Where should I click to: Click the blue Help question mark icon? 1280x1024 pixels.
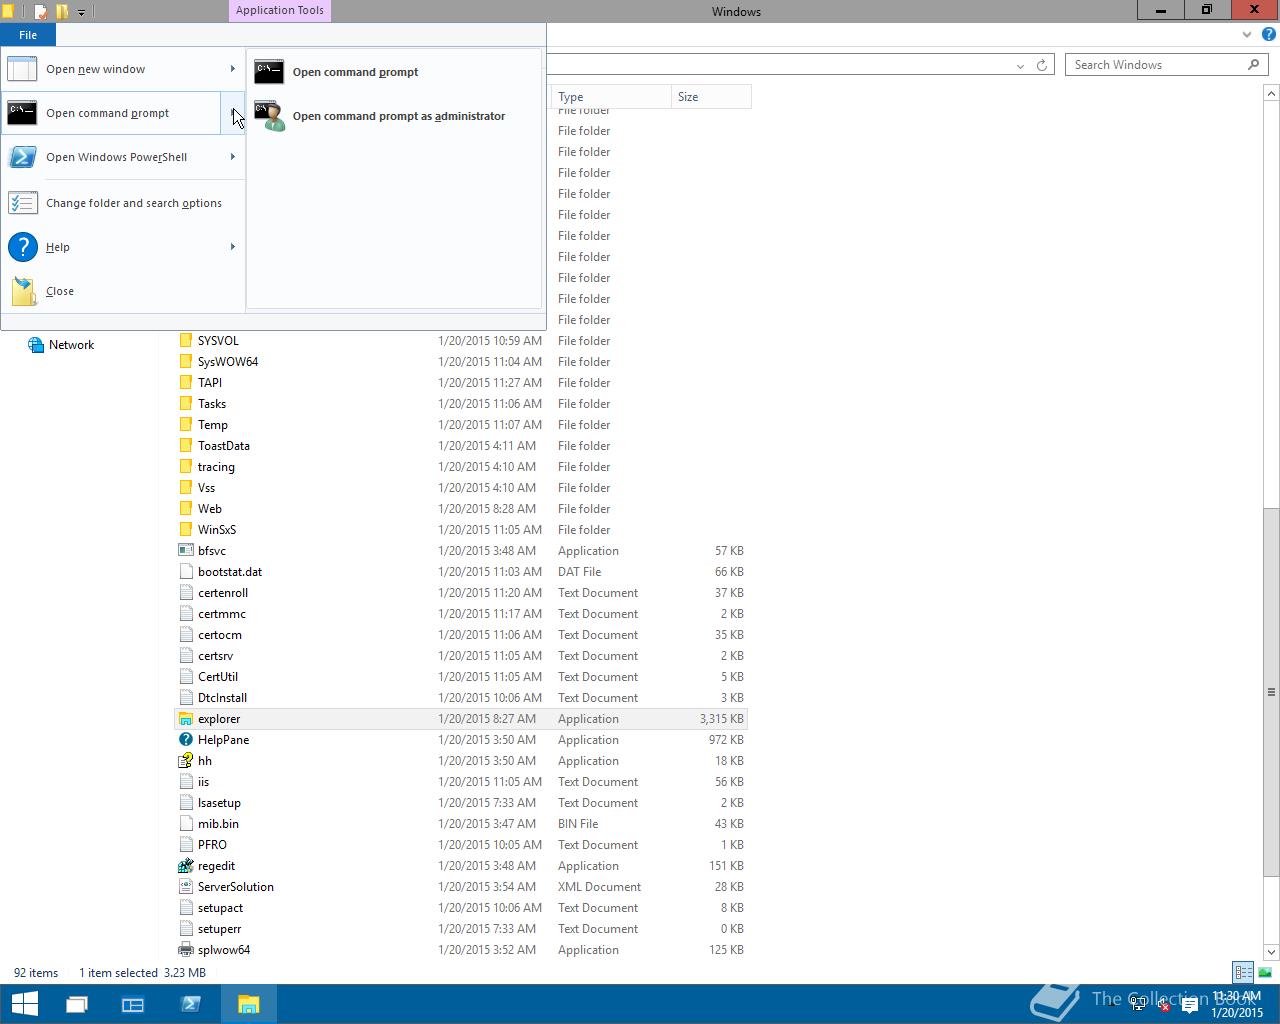coord(1269,35)
